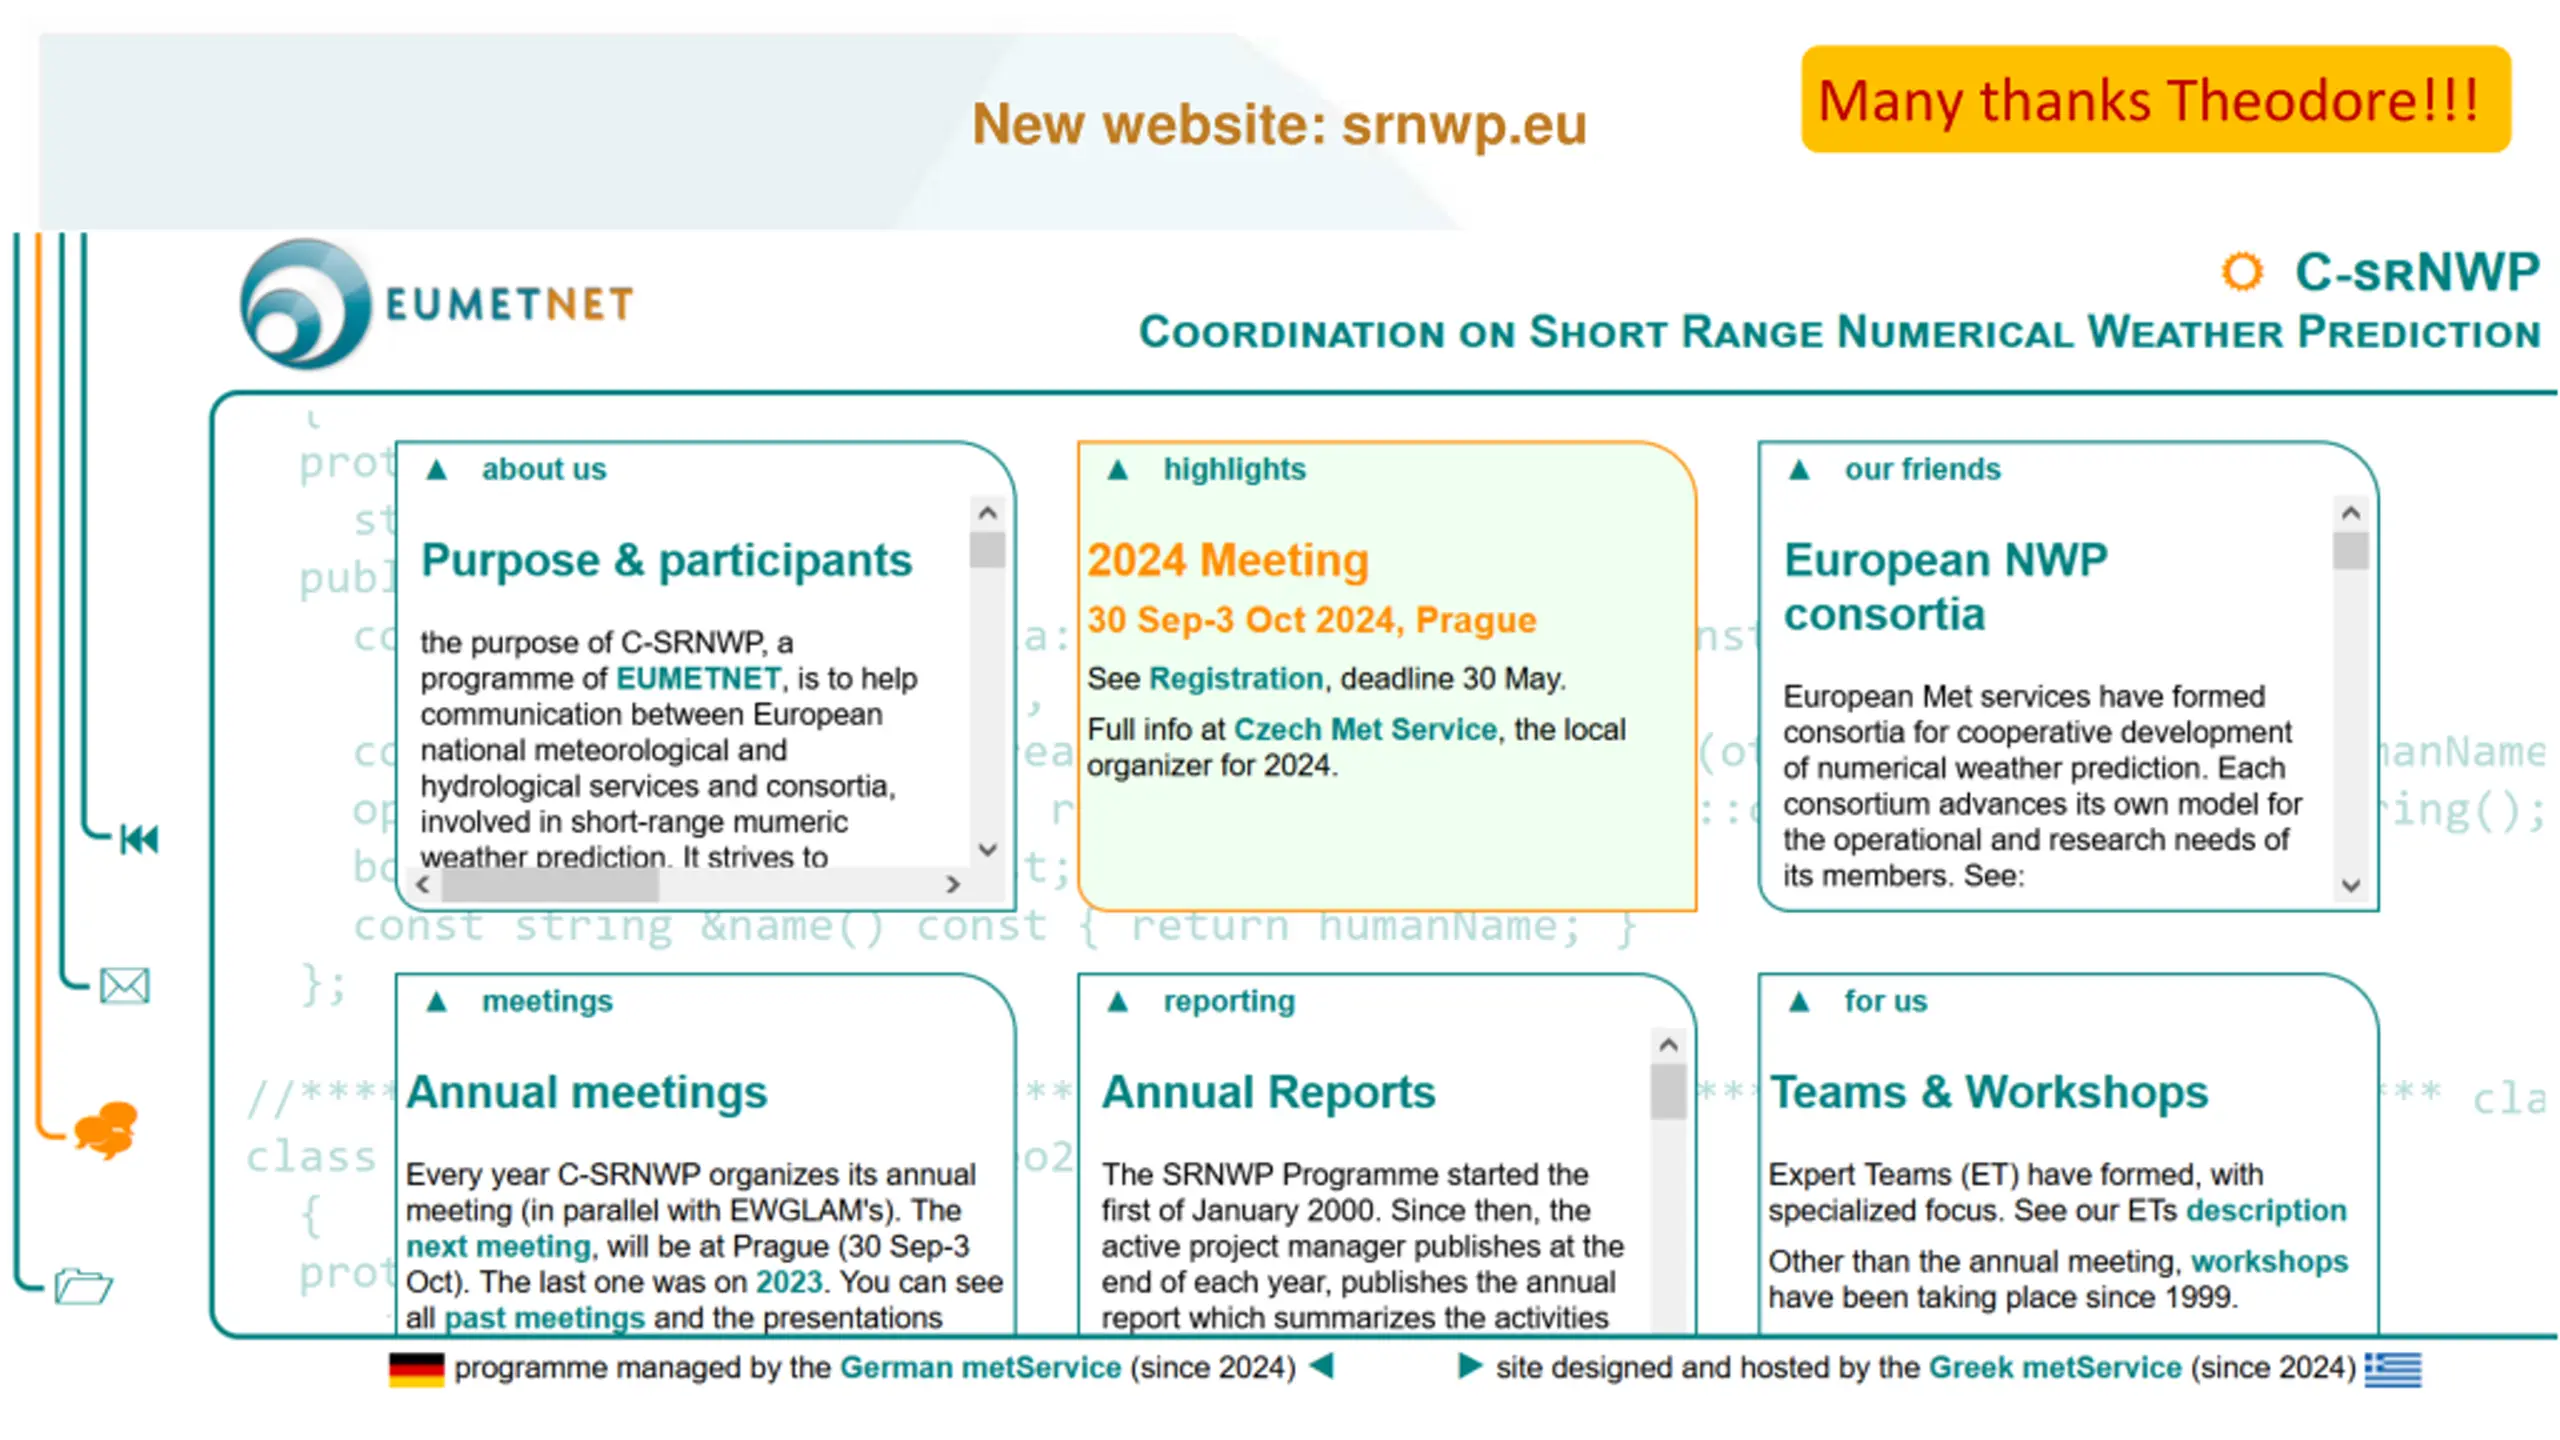
Task: Click the EUMETNET logo
Action: (x=437, y=304)
